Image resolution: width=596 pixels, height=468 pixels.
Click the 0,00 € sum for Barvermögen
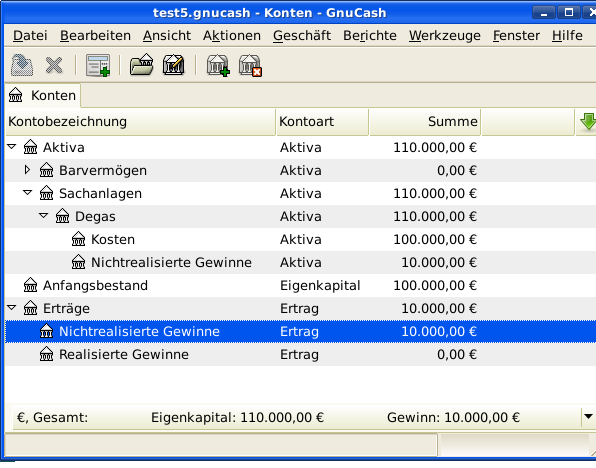pyautogui.click(x=457, y=171)
